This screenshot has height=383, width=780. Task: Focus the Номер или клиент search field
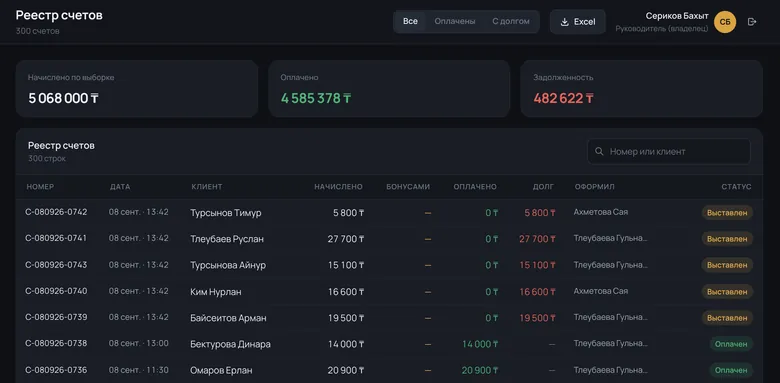(x=669, y=151)
